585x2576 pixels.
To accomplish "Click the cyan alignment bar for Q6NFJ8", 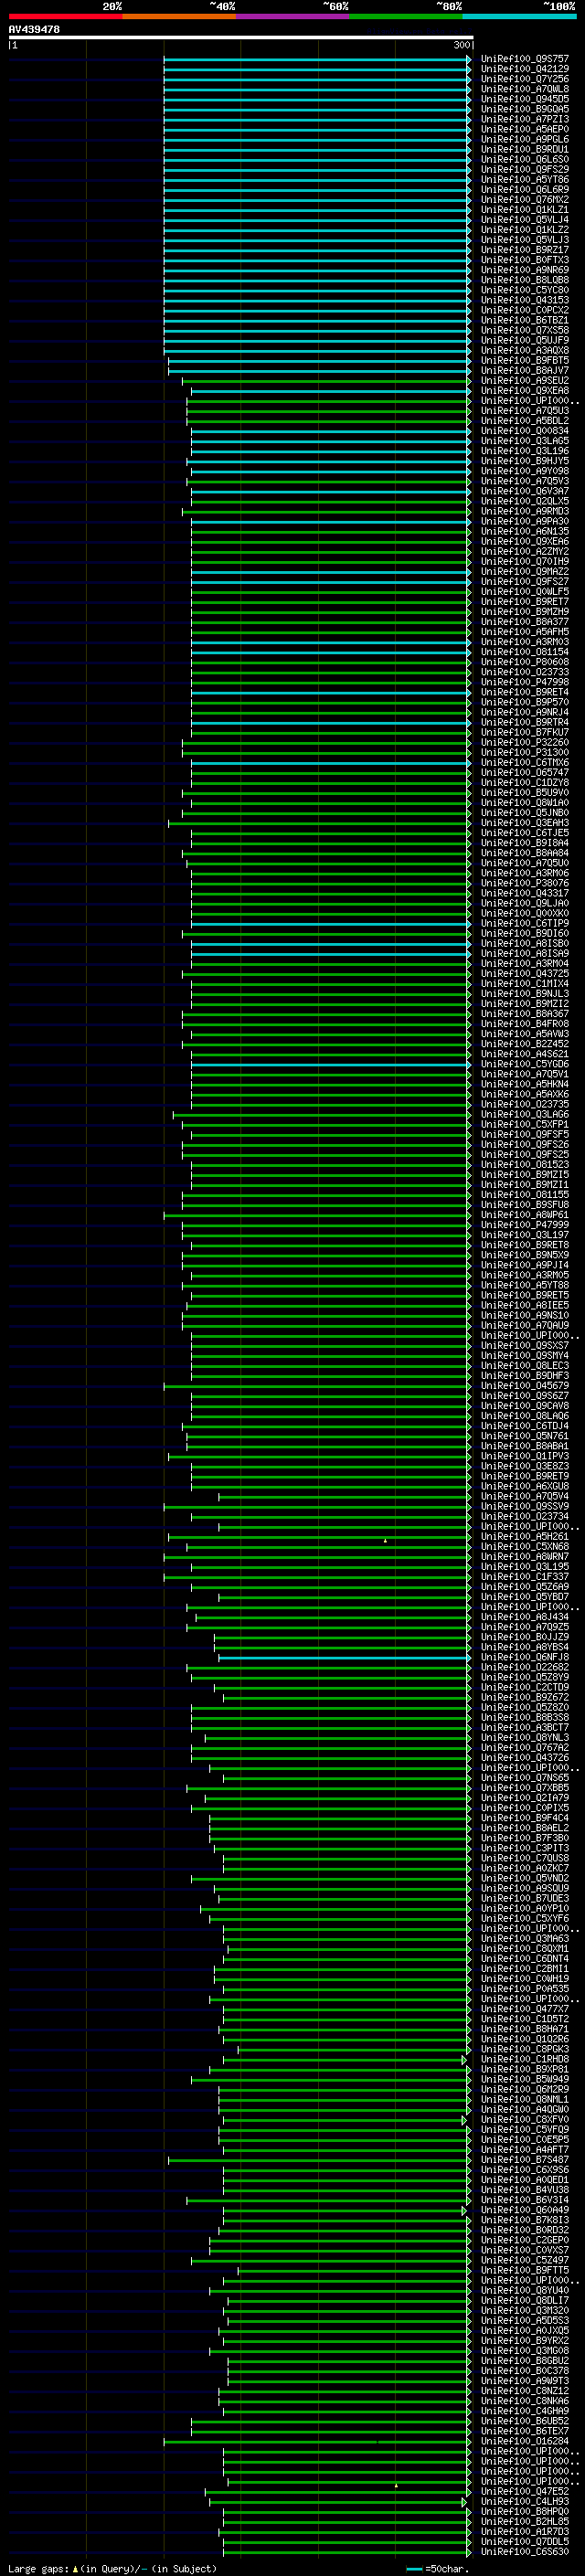I will pos(344,1658).
